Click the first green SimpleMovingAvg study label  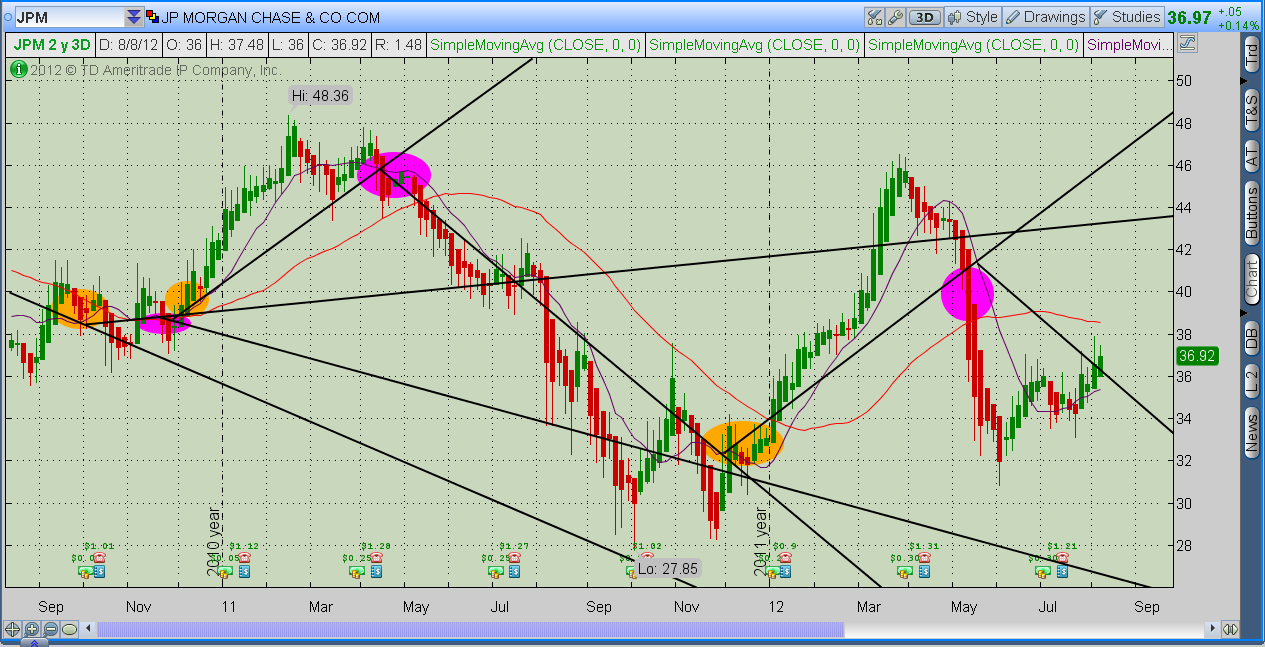[536, 45]
